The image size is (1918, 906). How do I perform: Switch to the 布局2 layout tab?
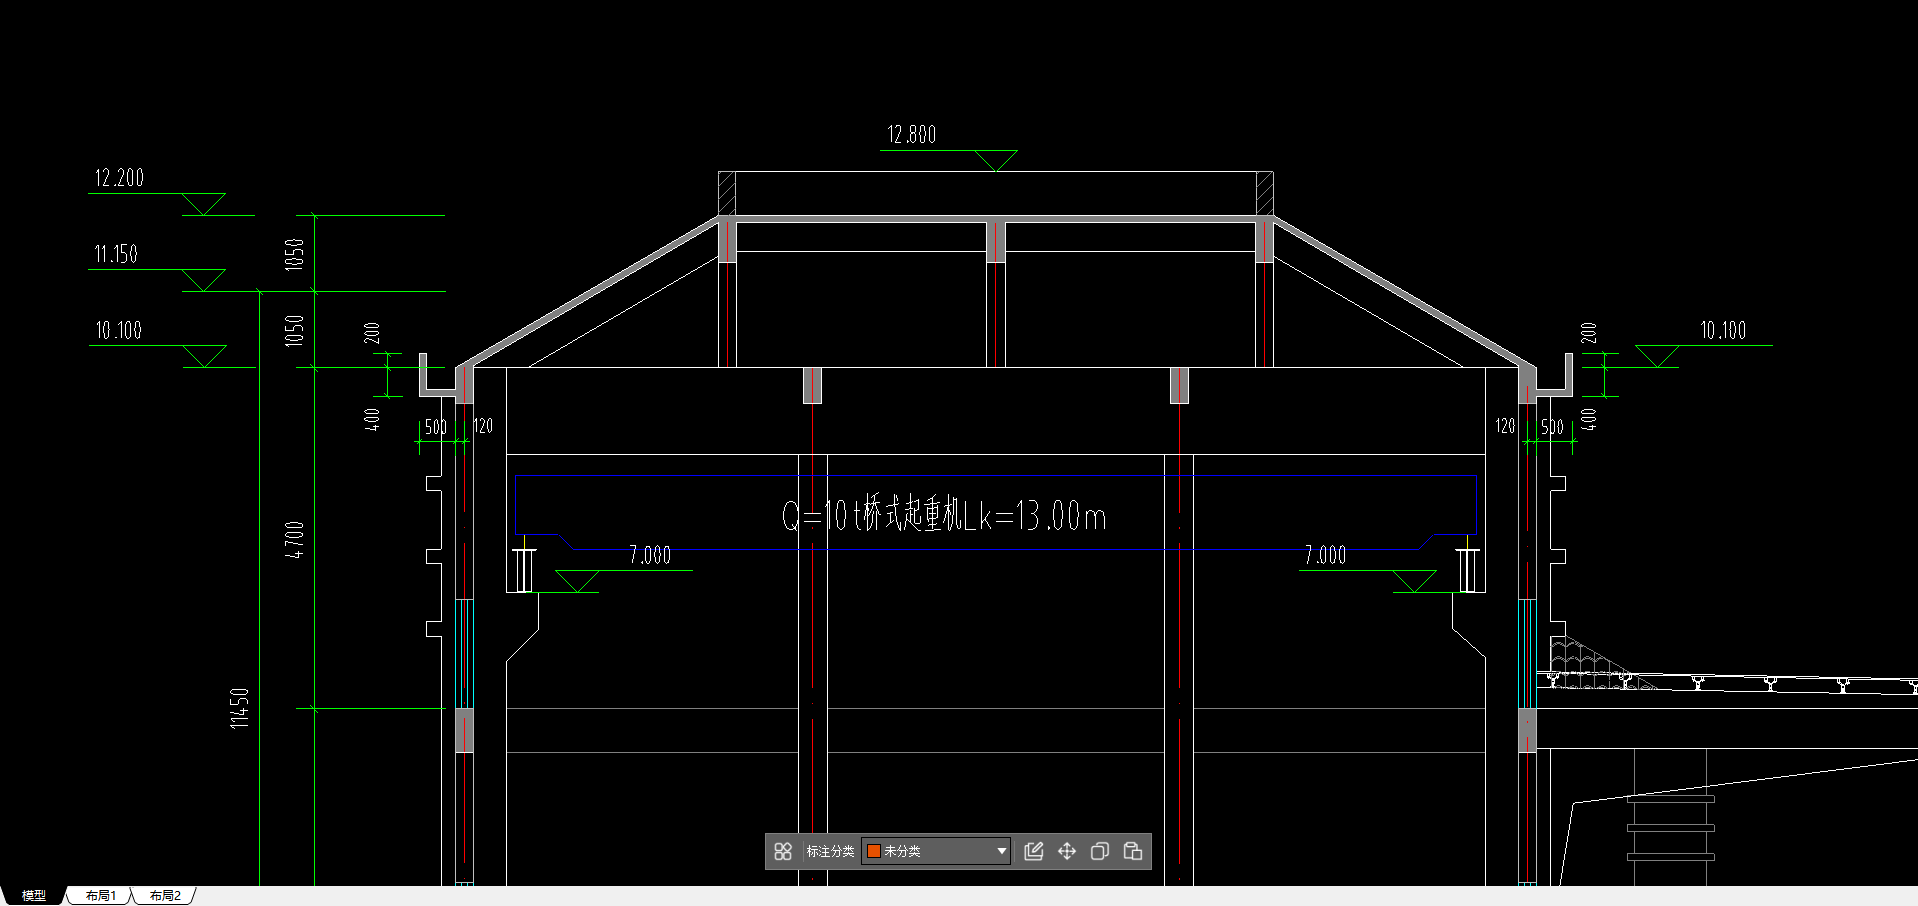165,896
